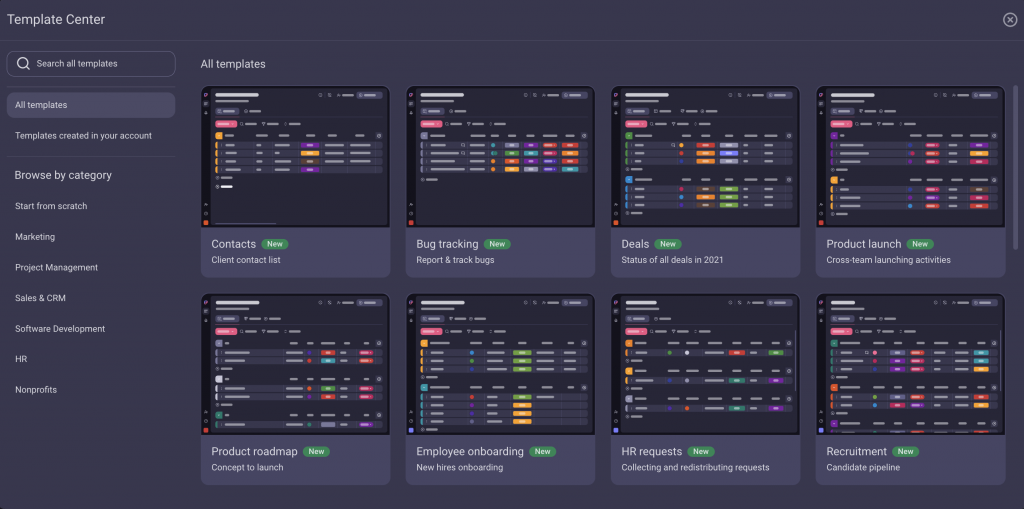Choose the HR category
This screenshot has height=509, width=1024.
[x=21, y=359]
